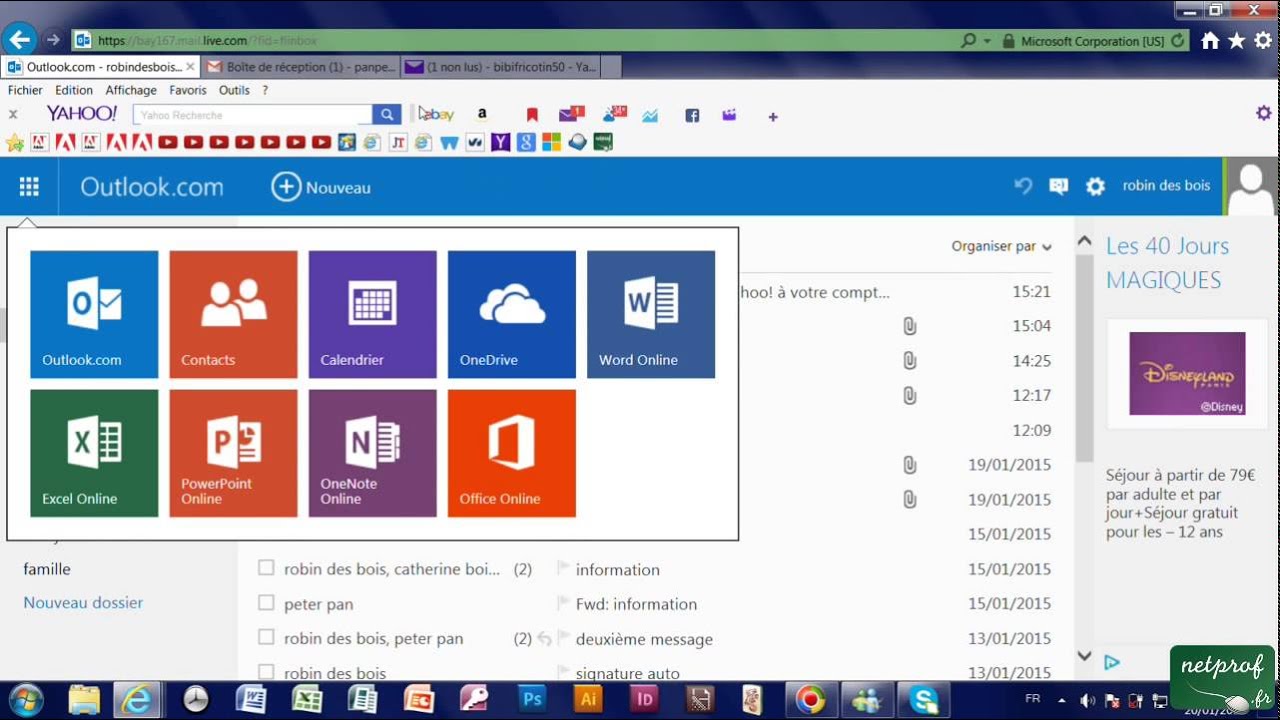Image resolution: width=1280 pixels, height=720 pixels.
Task: Open the Calendrier tile
Action: click(372, 314)
